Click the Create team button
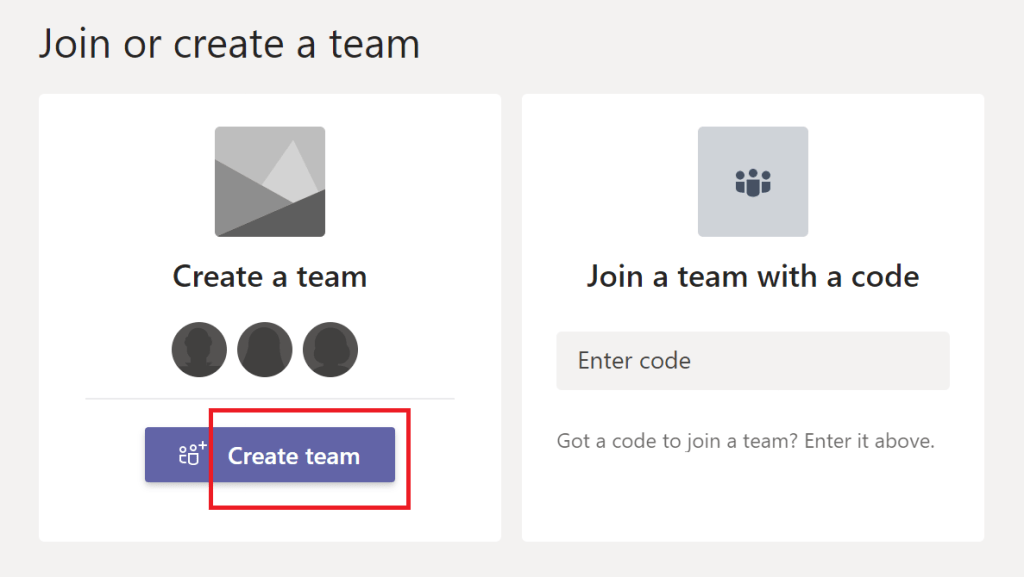 pos(270,455)
